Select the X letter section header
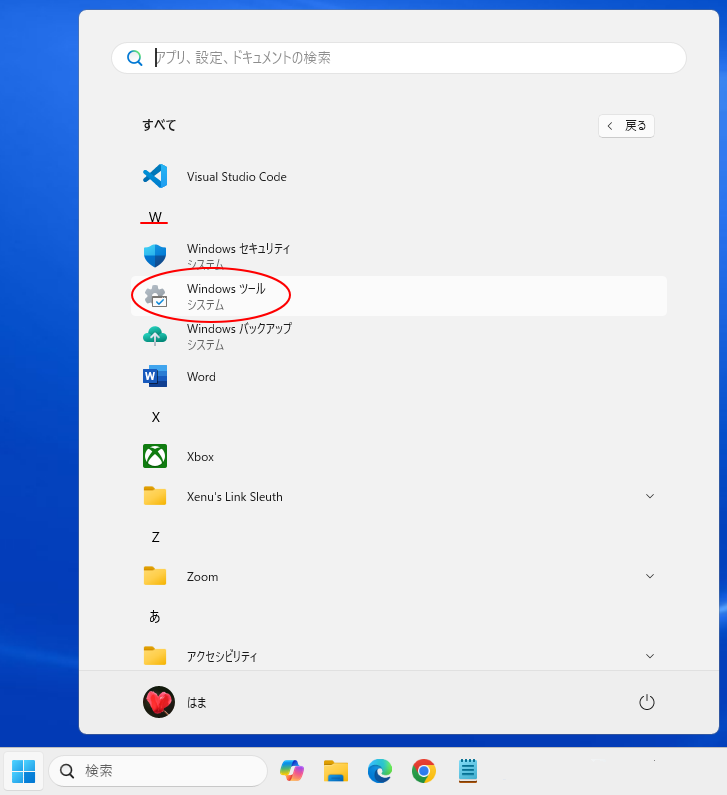727x795 pixels. (x=155, y=417)
